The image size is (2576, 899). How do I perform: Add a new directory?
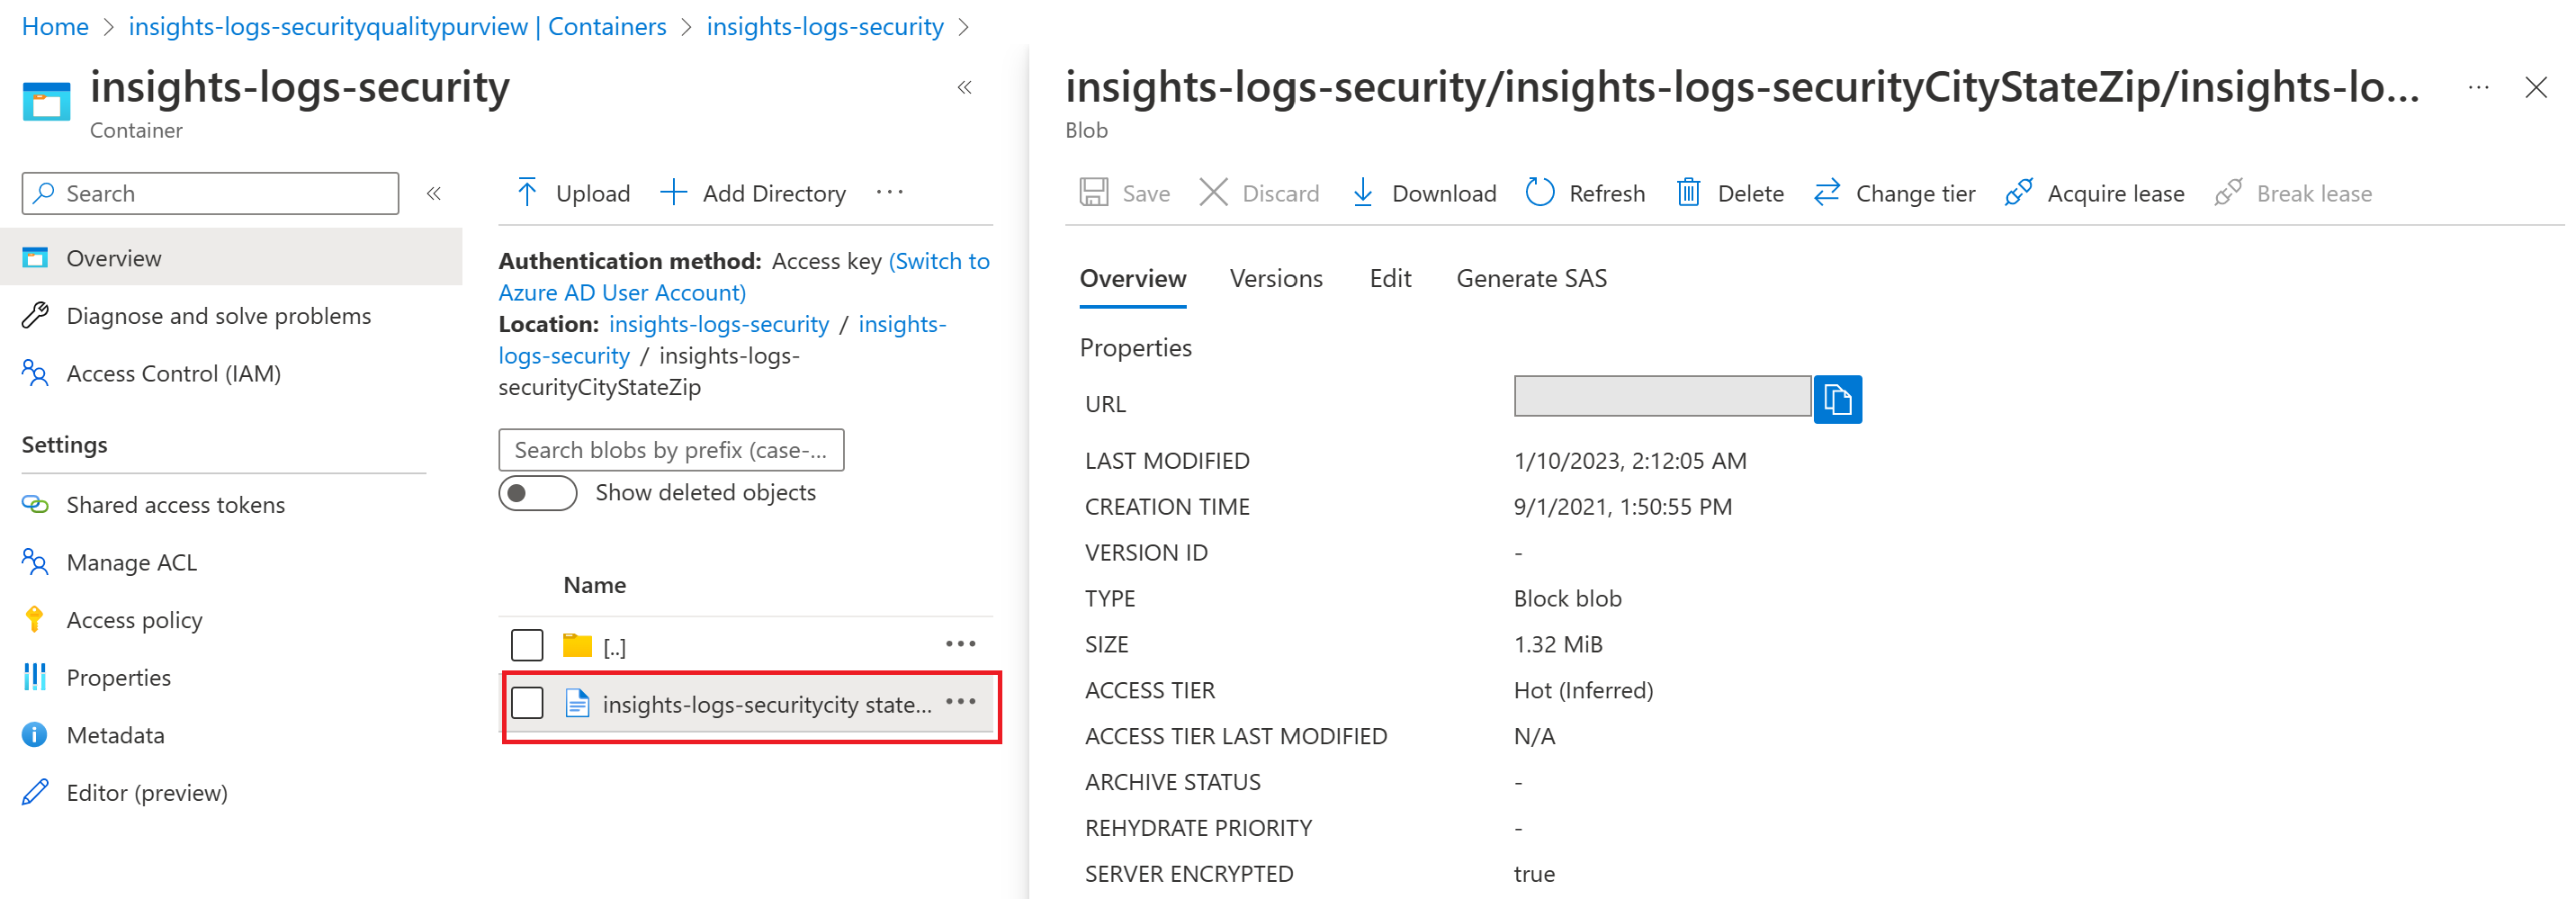click(753, 192)
